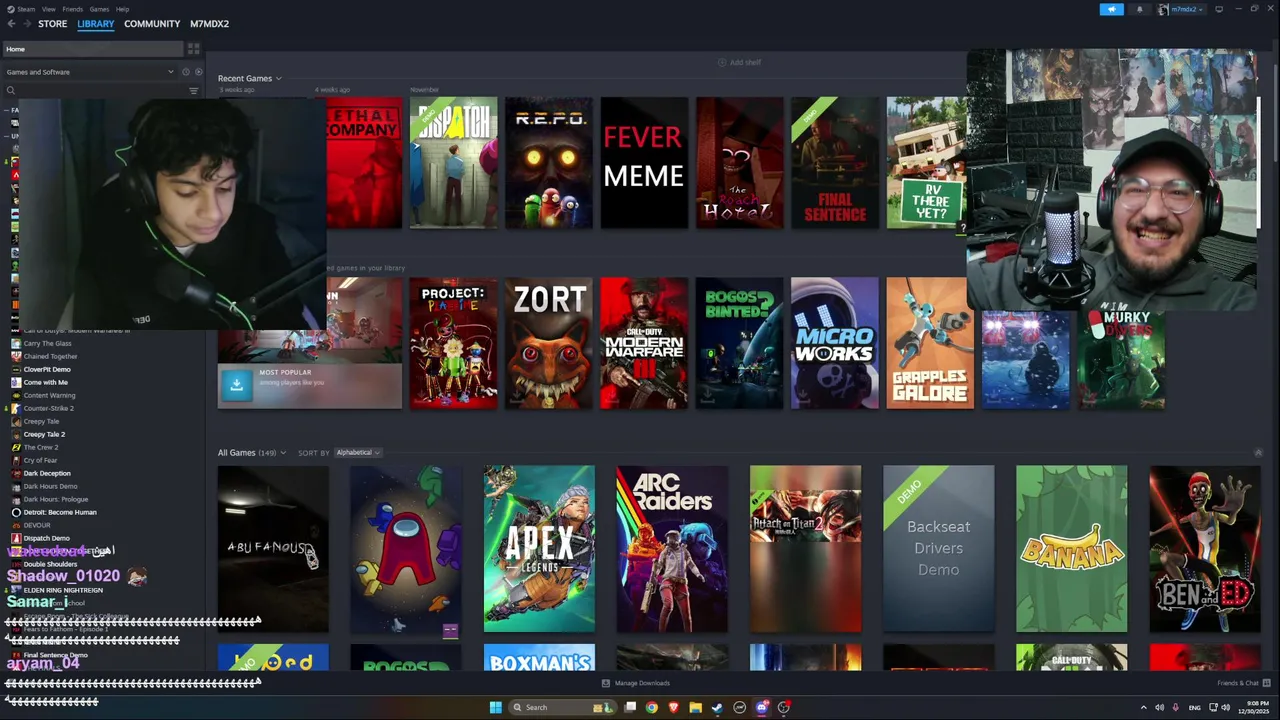Image resolution: width=1280 pixels, height=720 pixels.
Task: Click the Home button in sidebar
Action: click(93, 49)
